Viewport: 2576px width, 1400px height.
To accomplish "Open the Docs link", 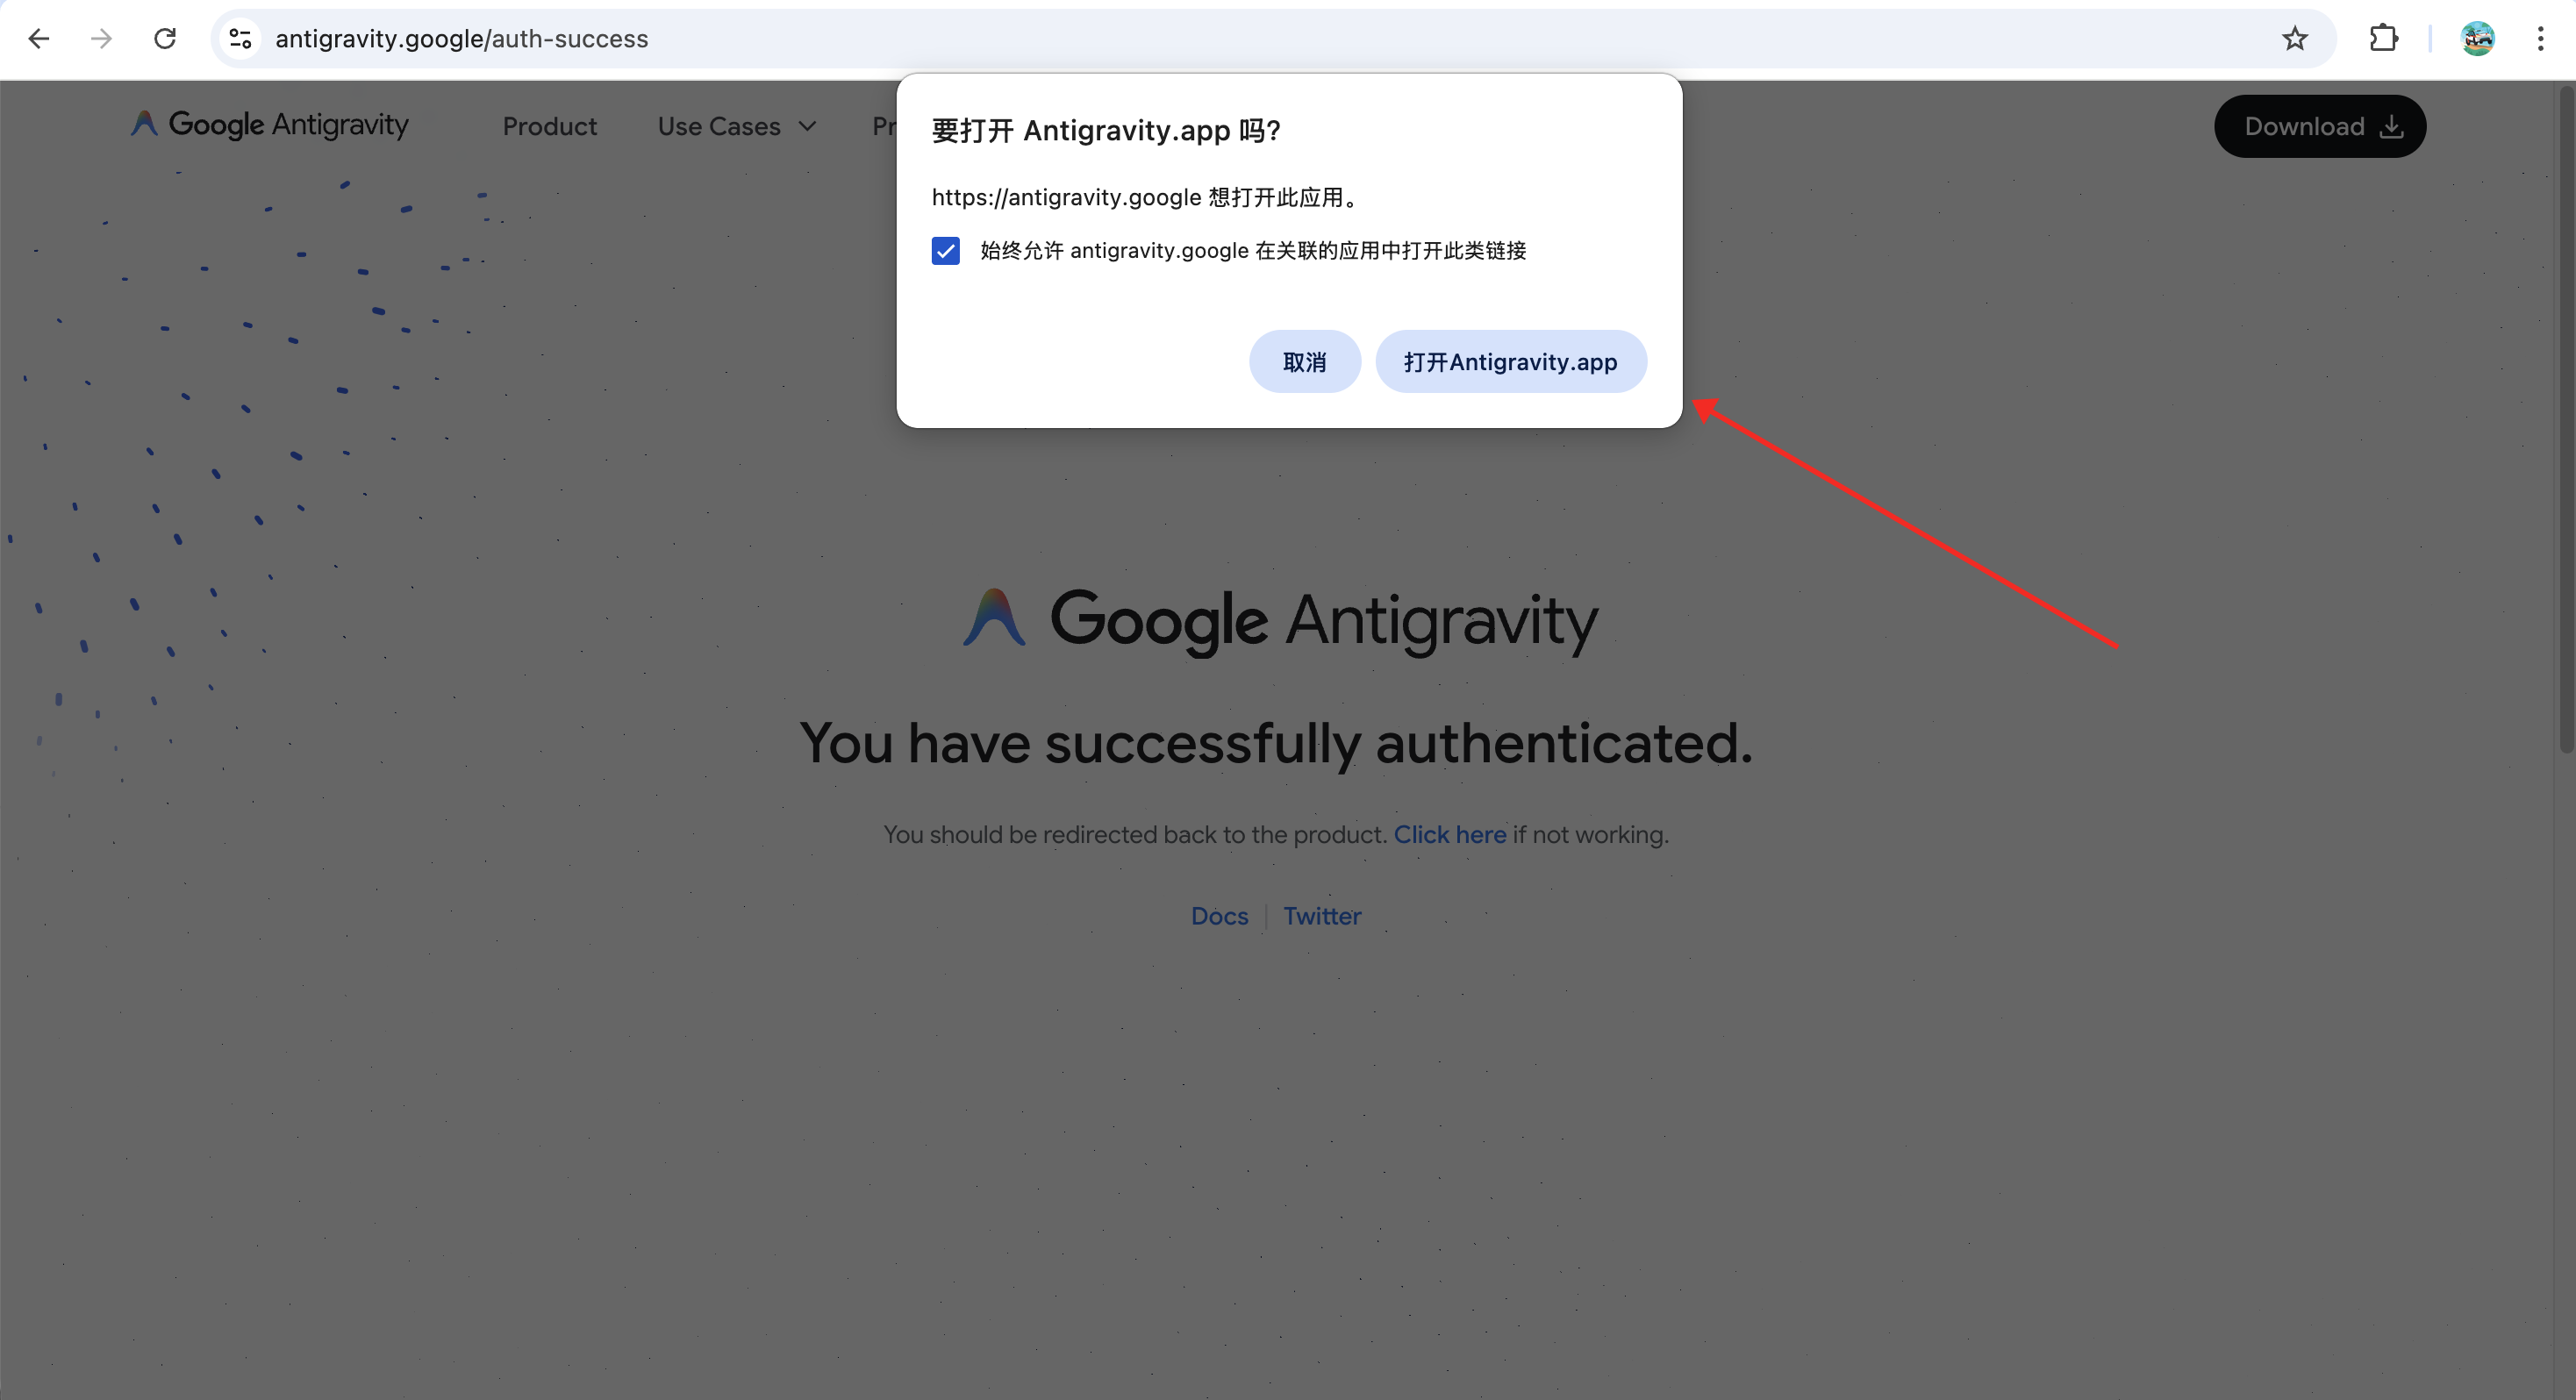I will (x=1219, y=916).
